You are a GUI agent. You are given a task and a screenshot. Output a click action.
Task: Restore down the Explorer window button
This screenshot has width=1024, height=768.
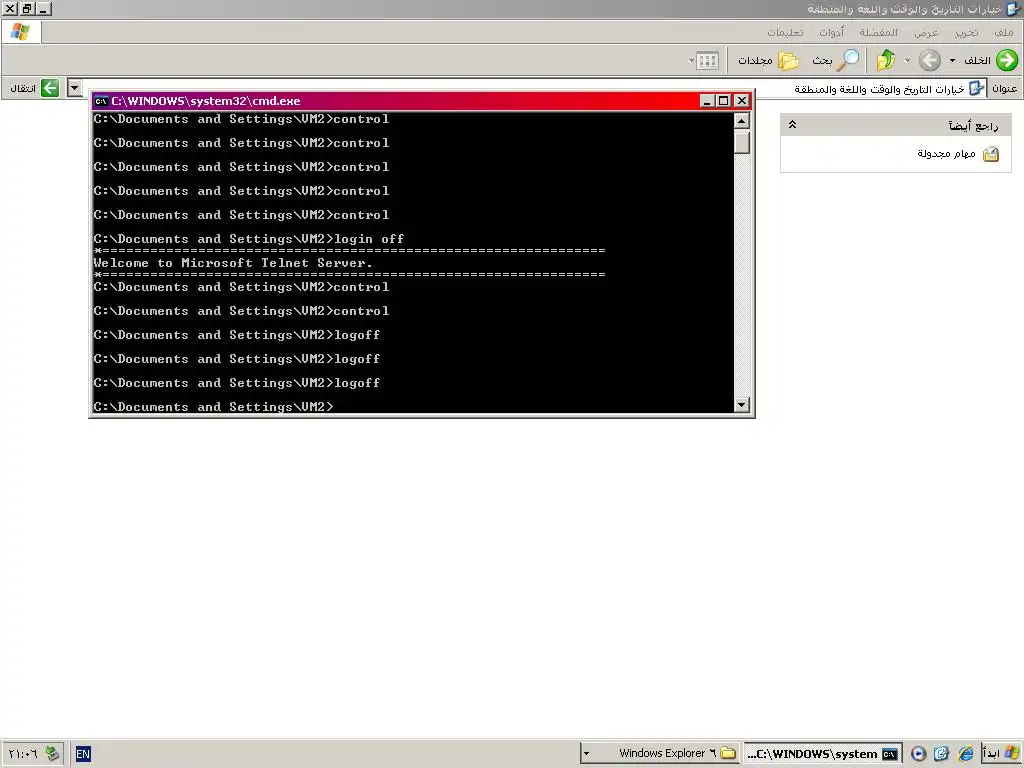pos(27,8)
